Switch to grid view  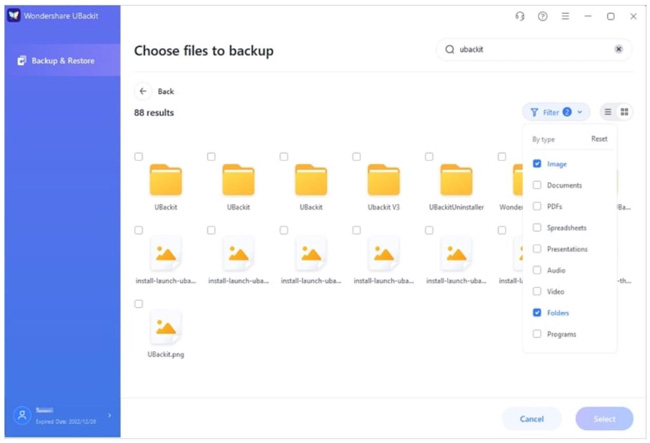tap(624, 112)
